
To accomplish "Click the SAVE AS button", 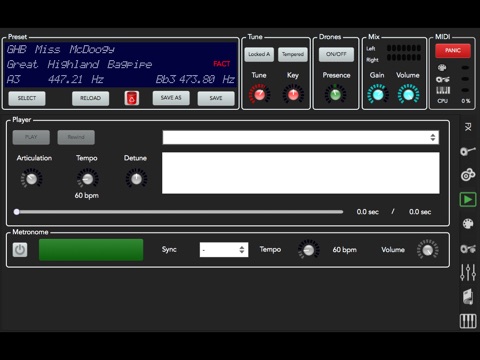I will coord(171,98).
